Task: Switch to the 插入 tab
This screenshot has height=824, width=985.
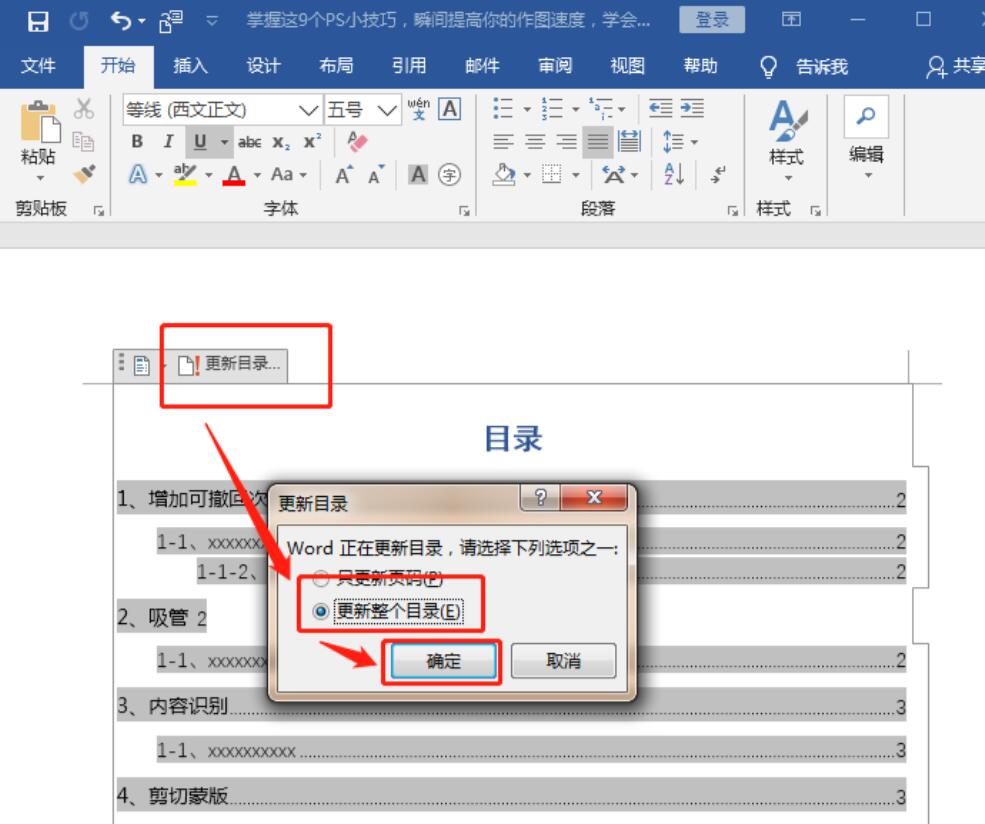Action: [x=190, y=65]
